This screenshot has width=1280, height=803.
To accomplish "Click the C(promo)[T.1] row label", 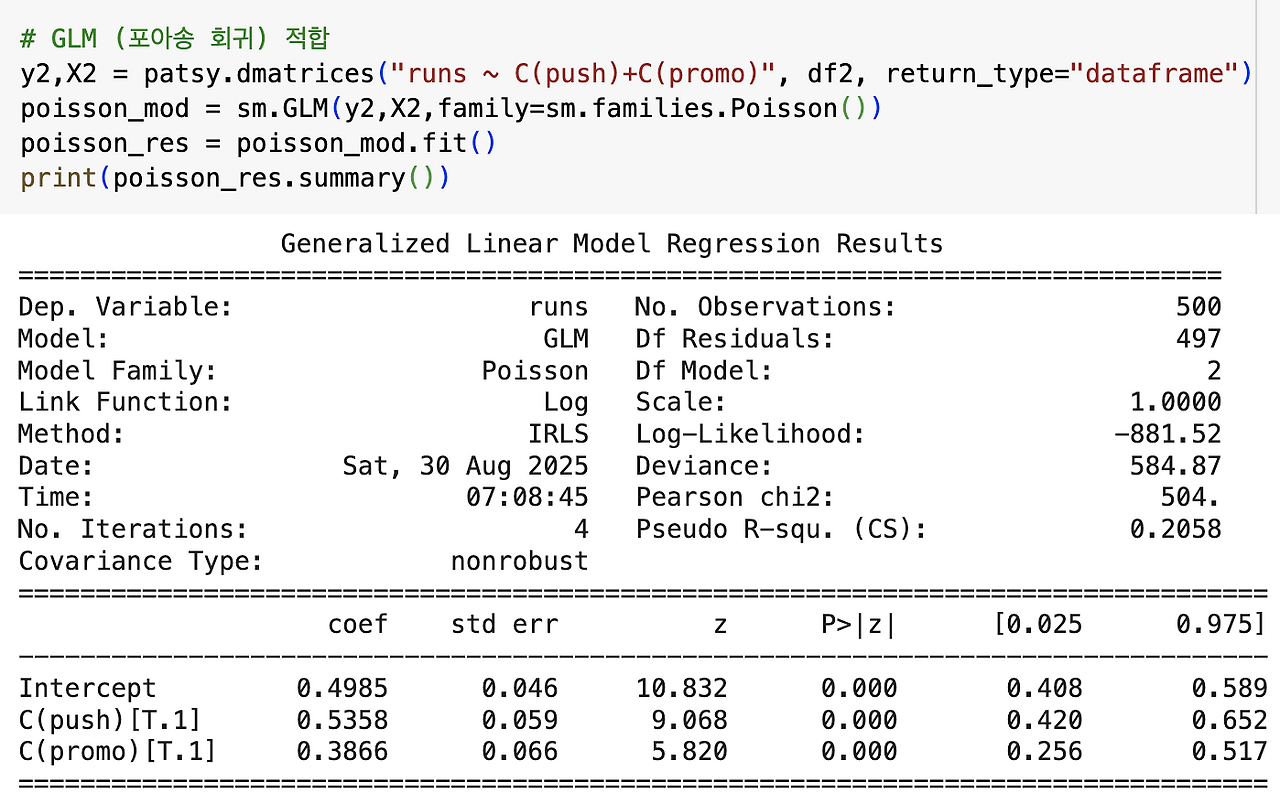I will [x=117, y=751].
